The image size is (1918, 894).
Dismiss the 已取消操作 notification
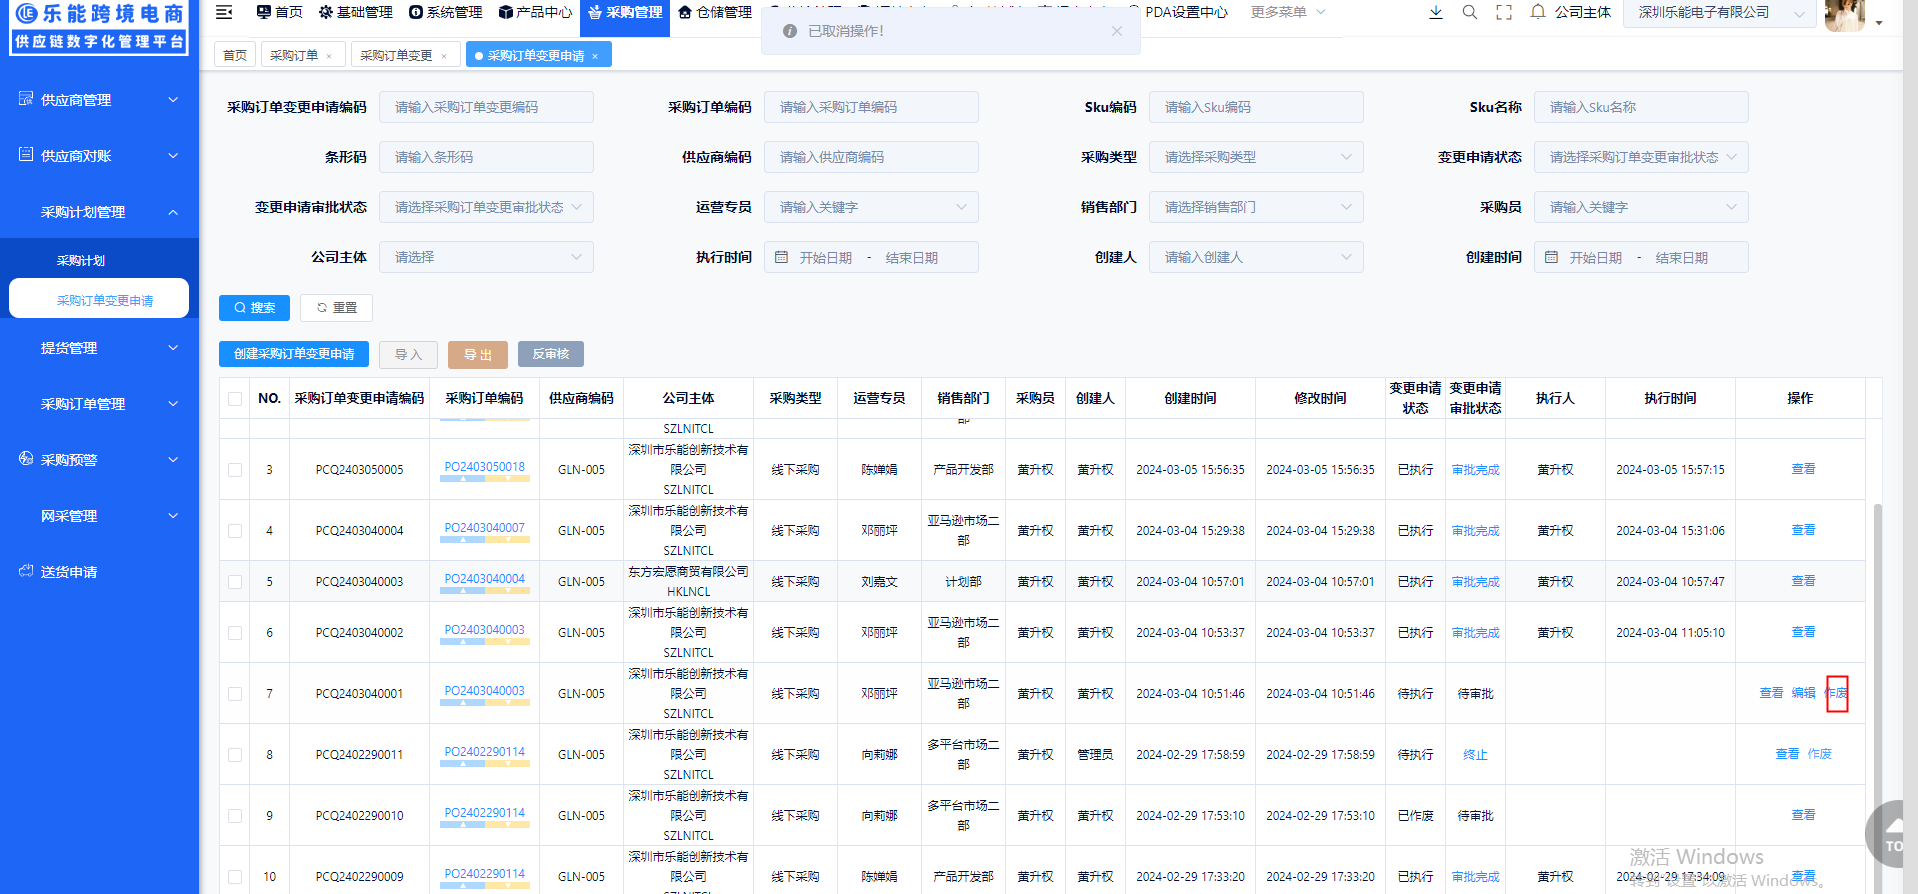coord(1117,31)
